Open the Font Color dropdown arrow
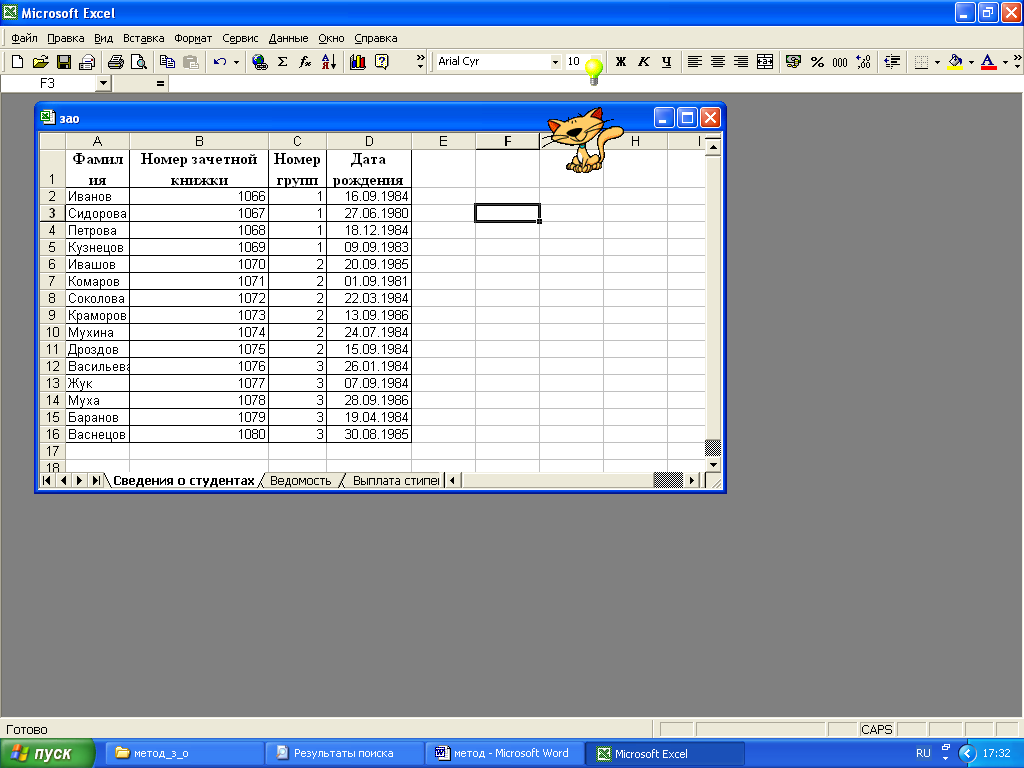1024x768 pixels. click(1005, 61)
